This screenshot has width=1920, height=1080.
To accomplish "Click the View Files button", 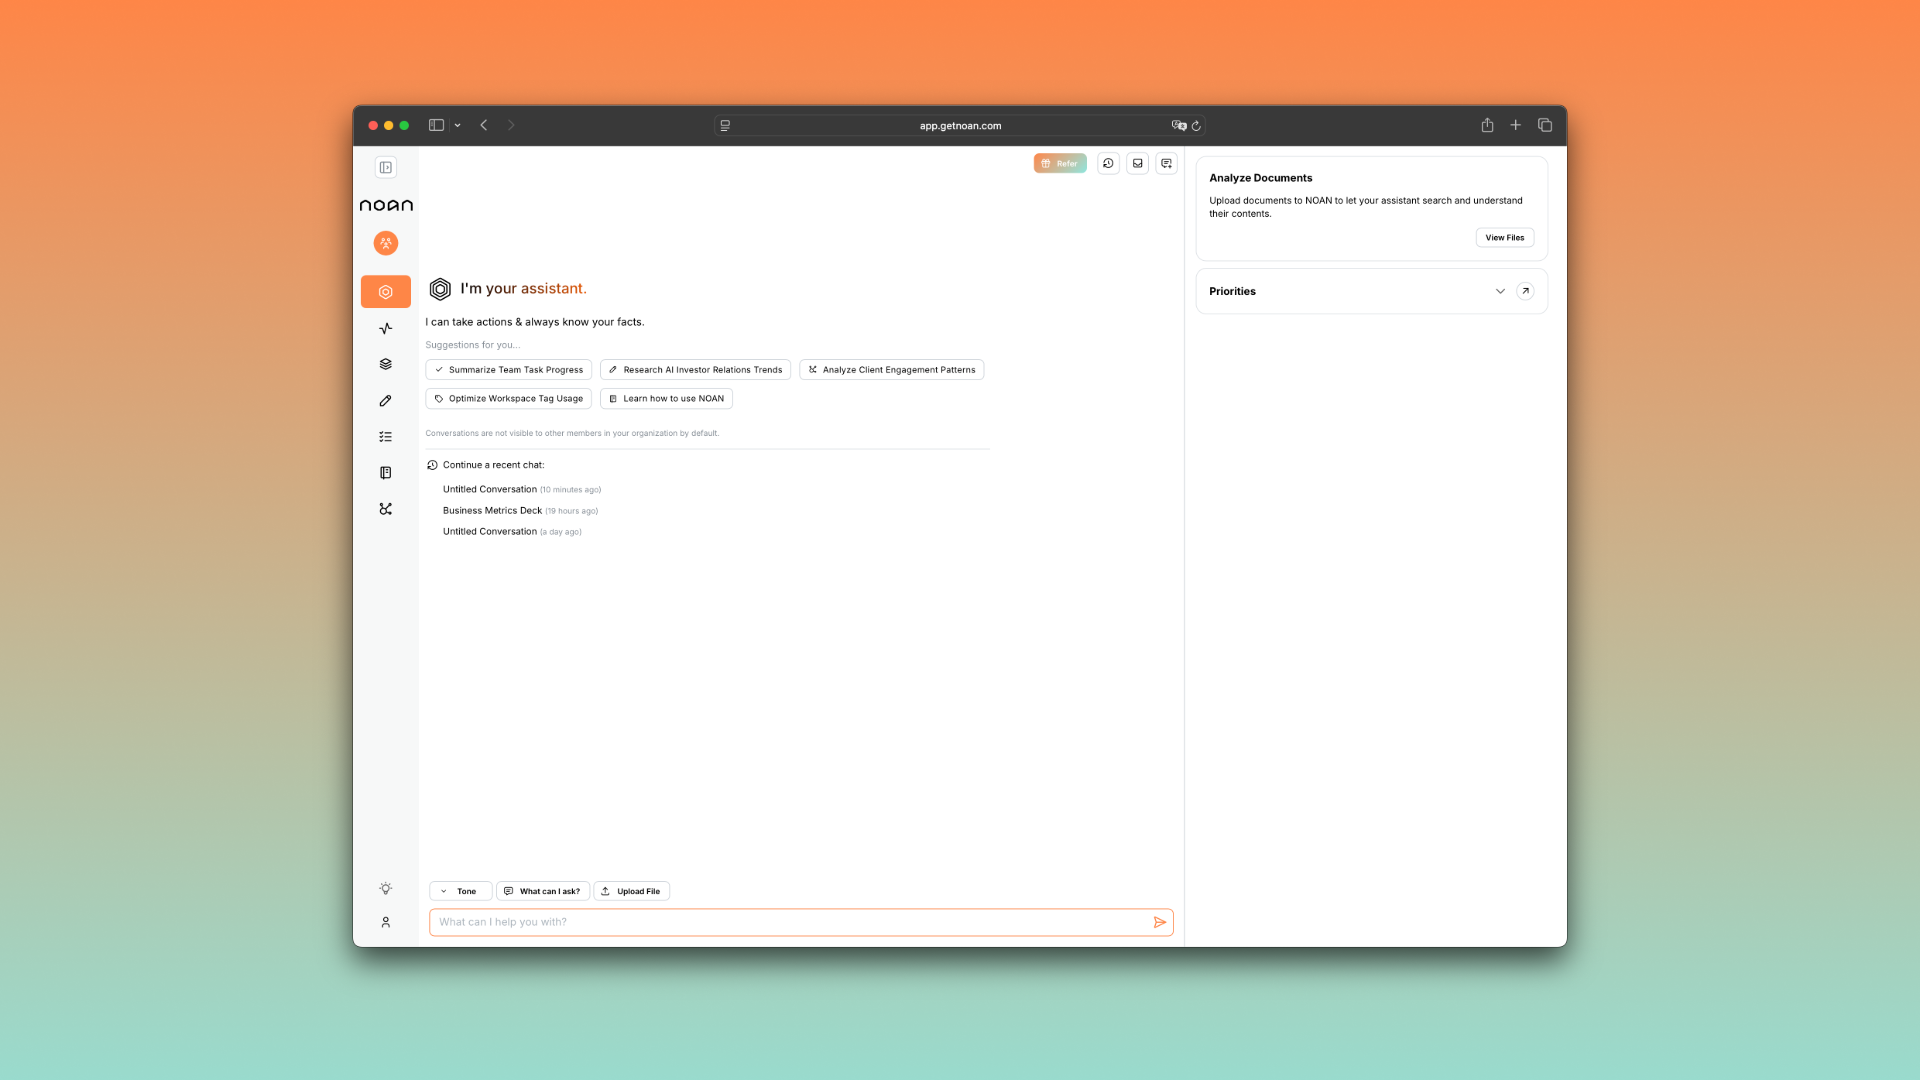I will click(1504, 237).
